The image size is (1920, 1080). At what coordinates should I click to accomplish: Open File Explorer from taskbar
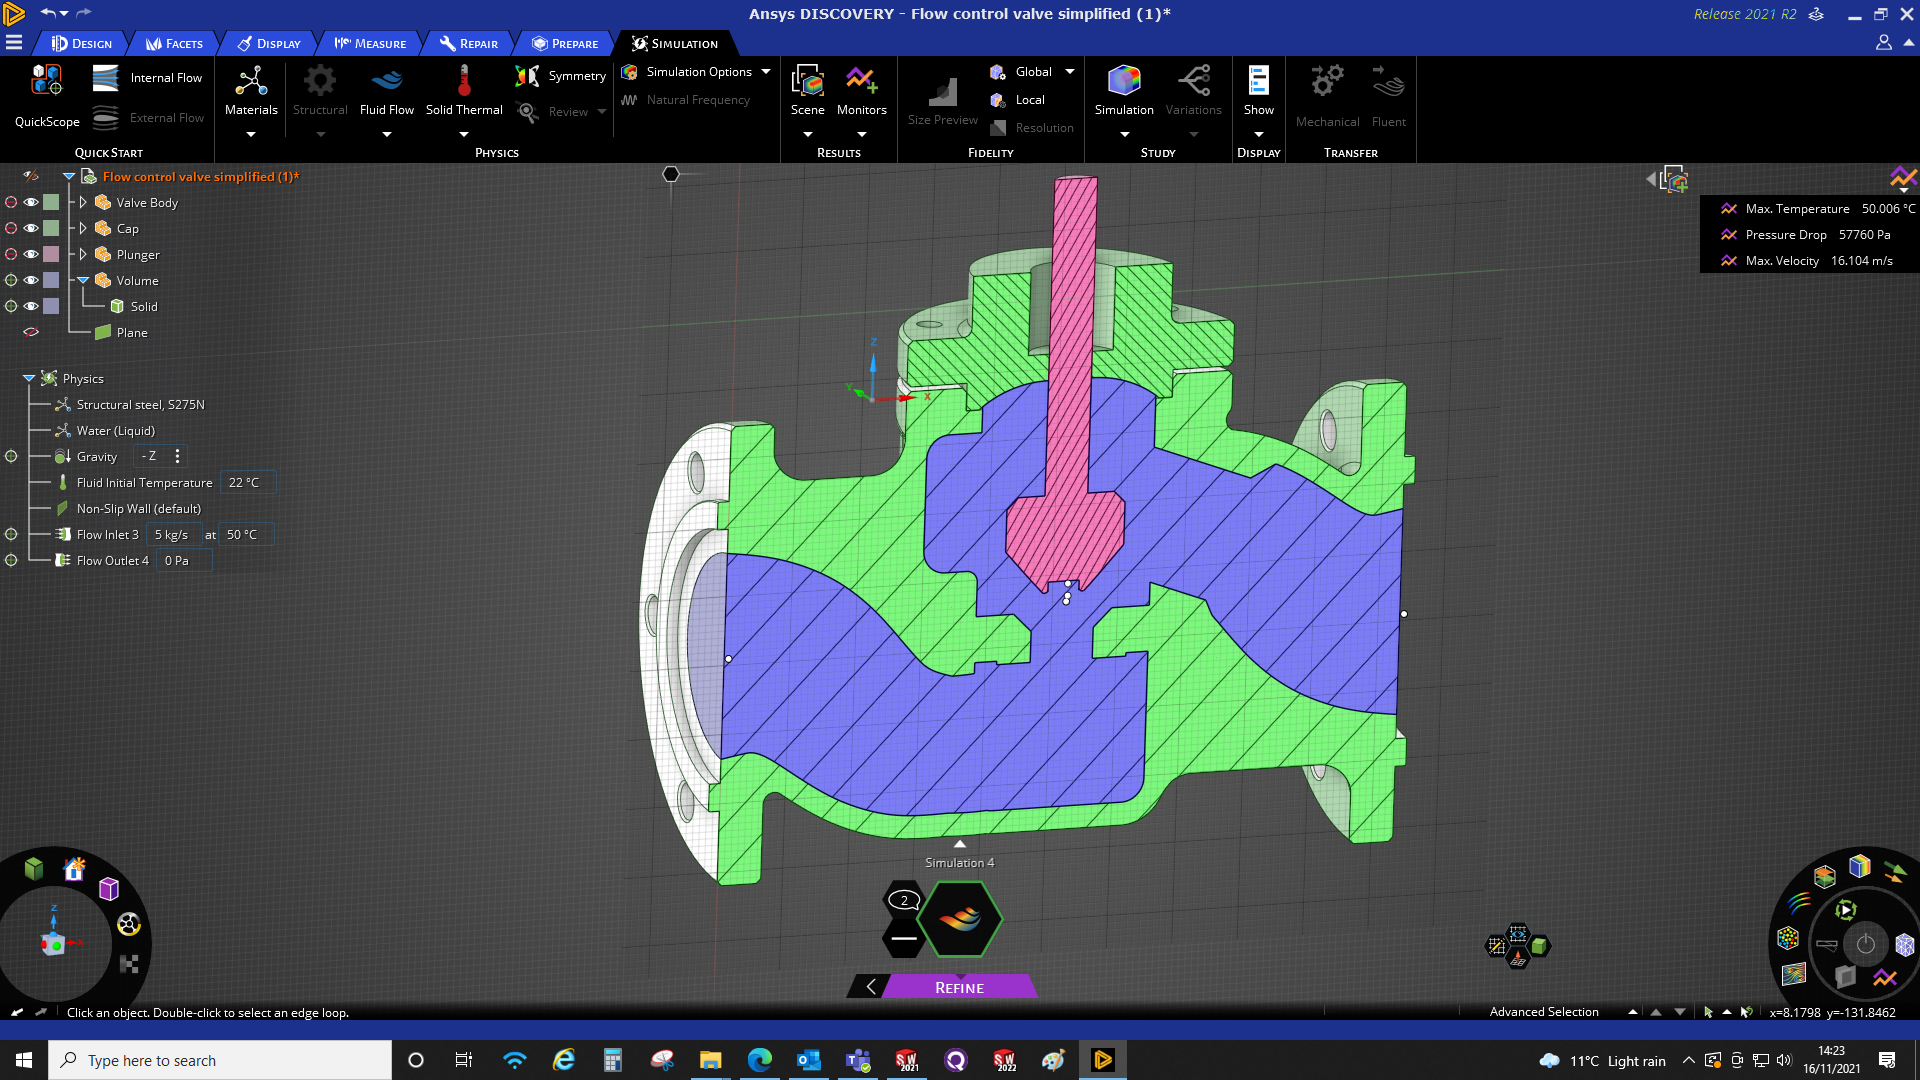pyautogui.click(x=711, y=1060)
